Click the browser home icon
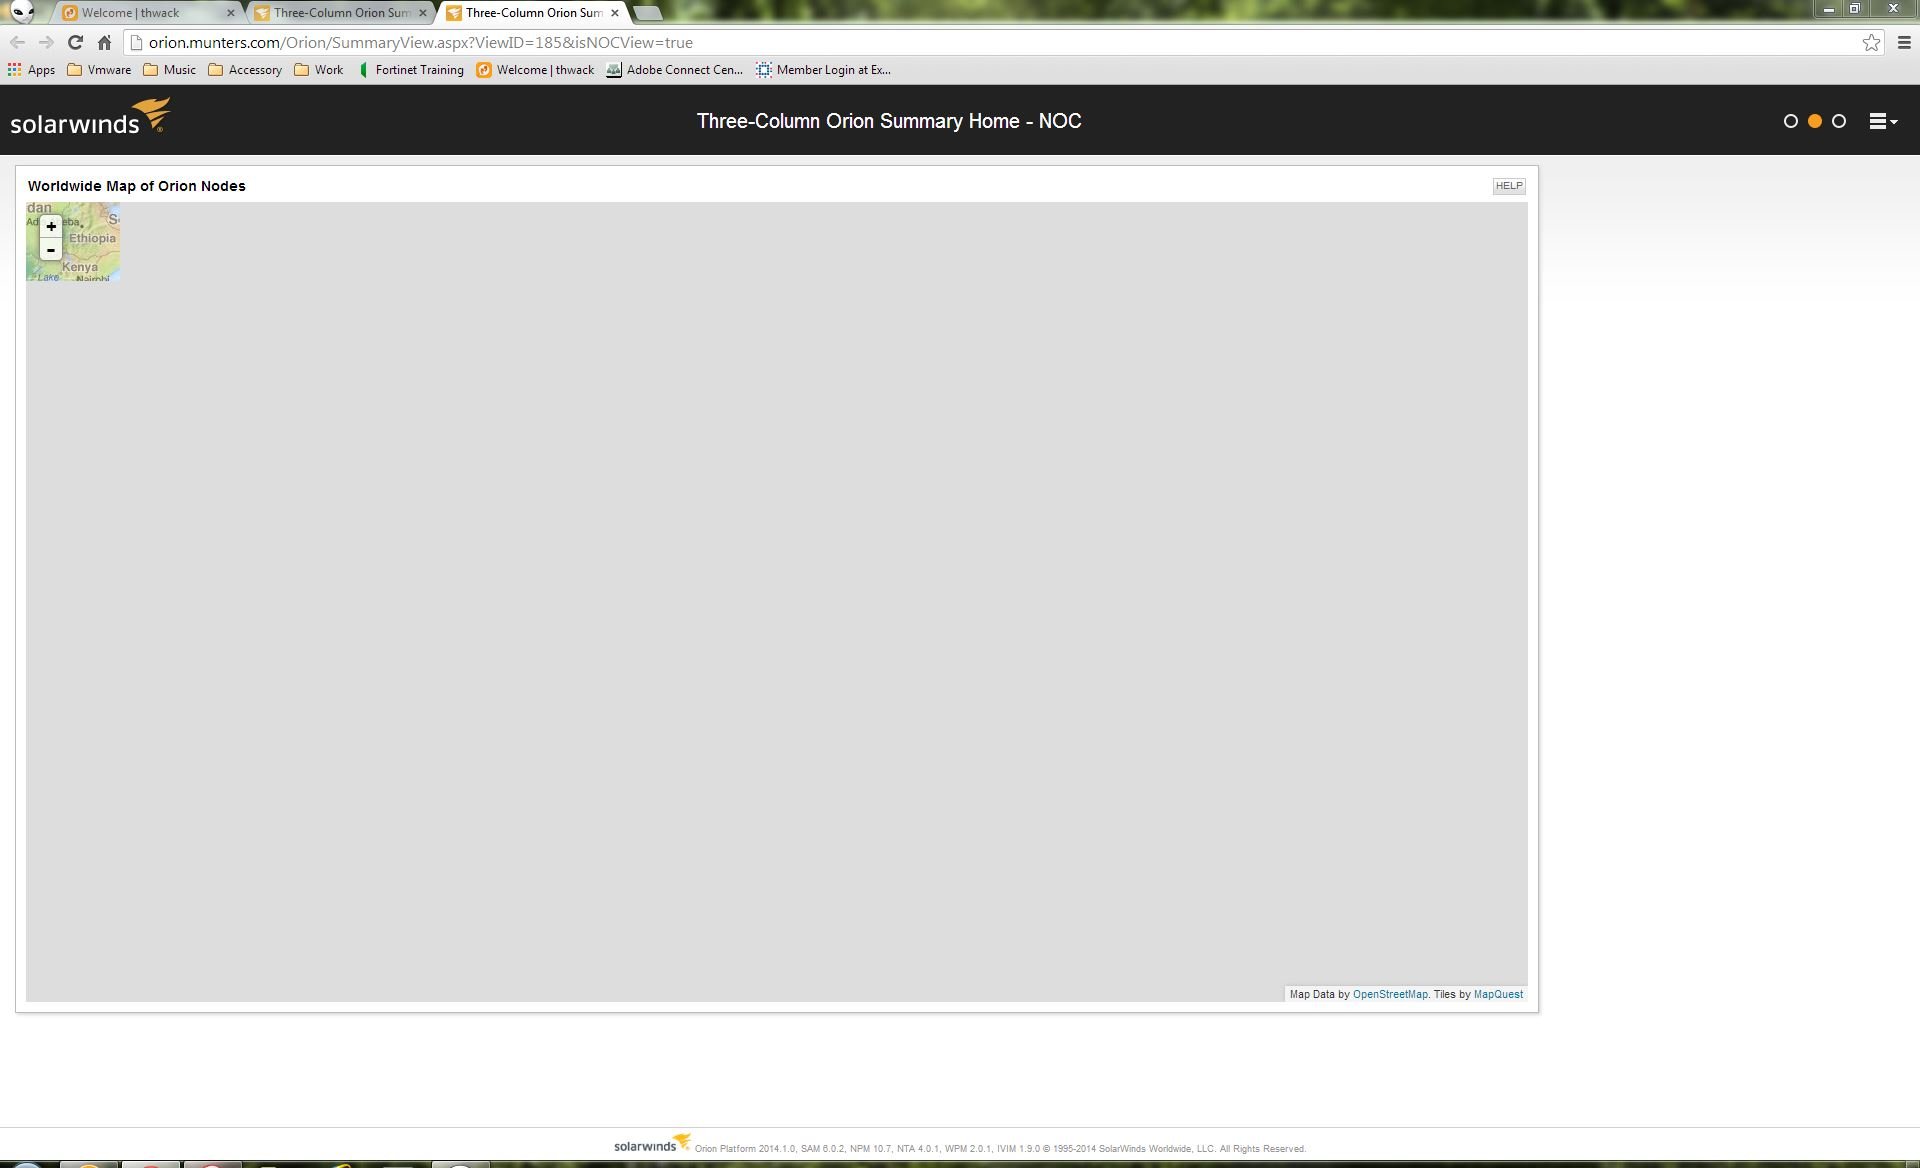 [x=104, y=43]
